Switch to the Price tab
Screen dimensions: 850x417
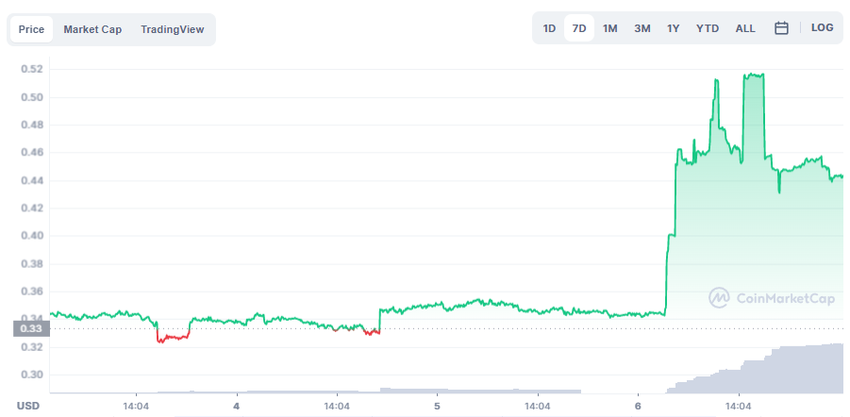tap(31, 29)
